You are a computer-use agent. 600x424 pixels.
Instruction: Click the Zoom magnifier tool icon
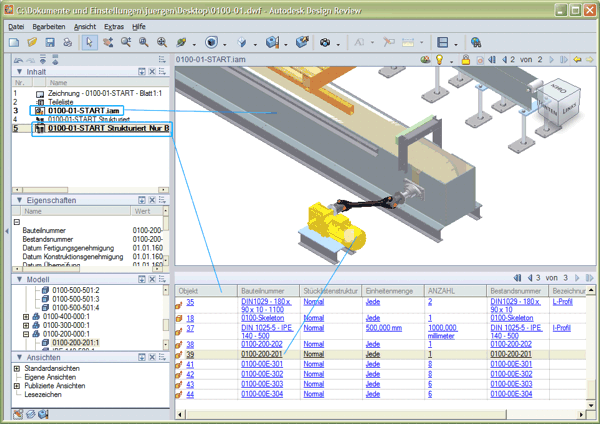(126, 42)
